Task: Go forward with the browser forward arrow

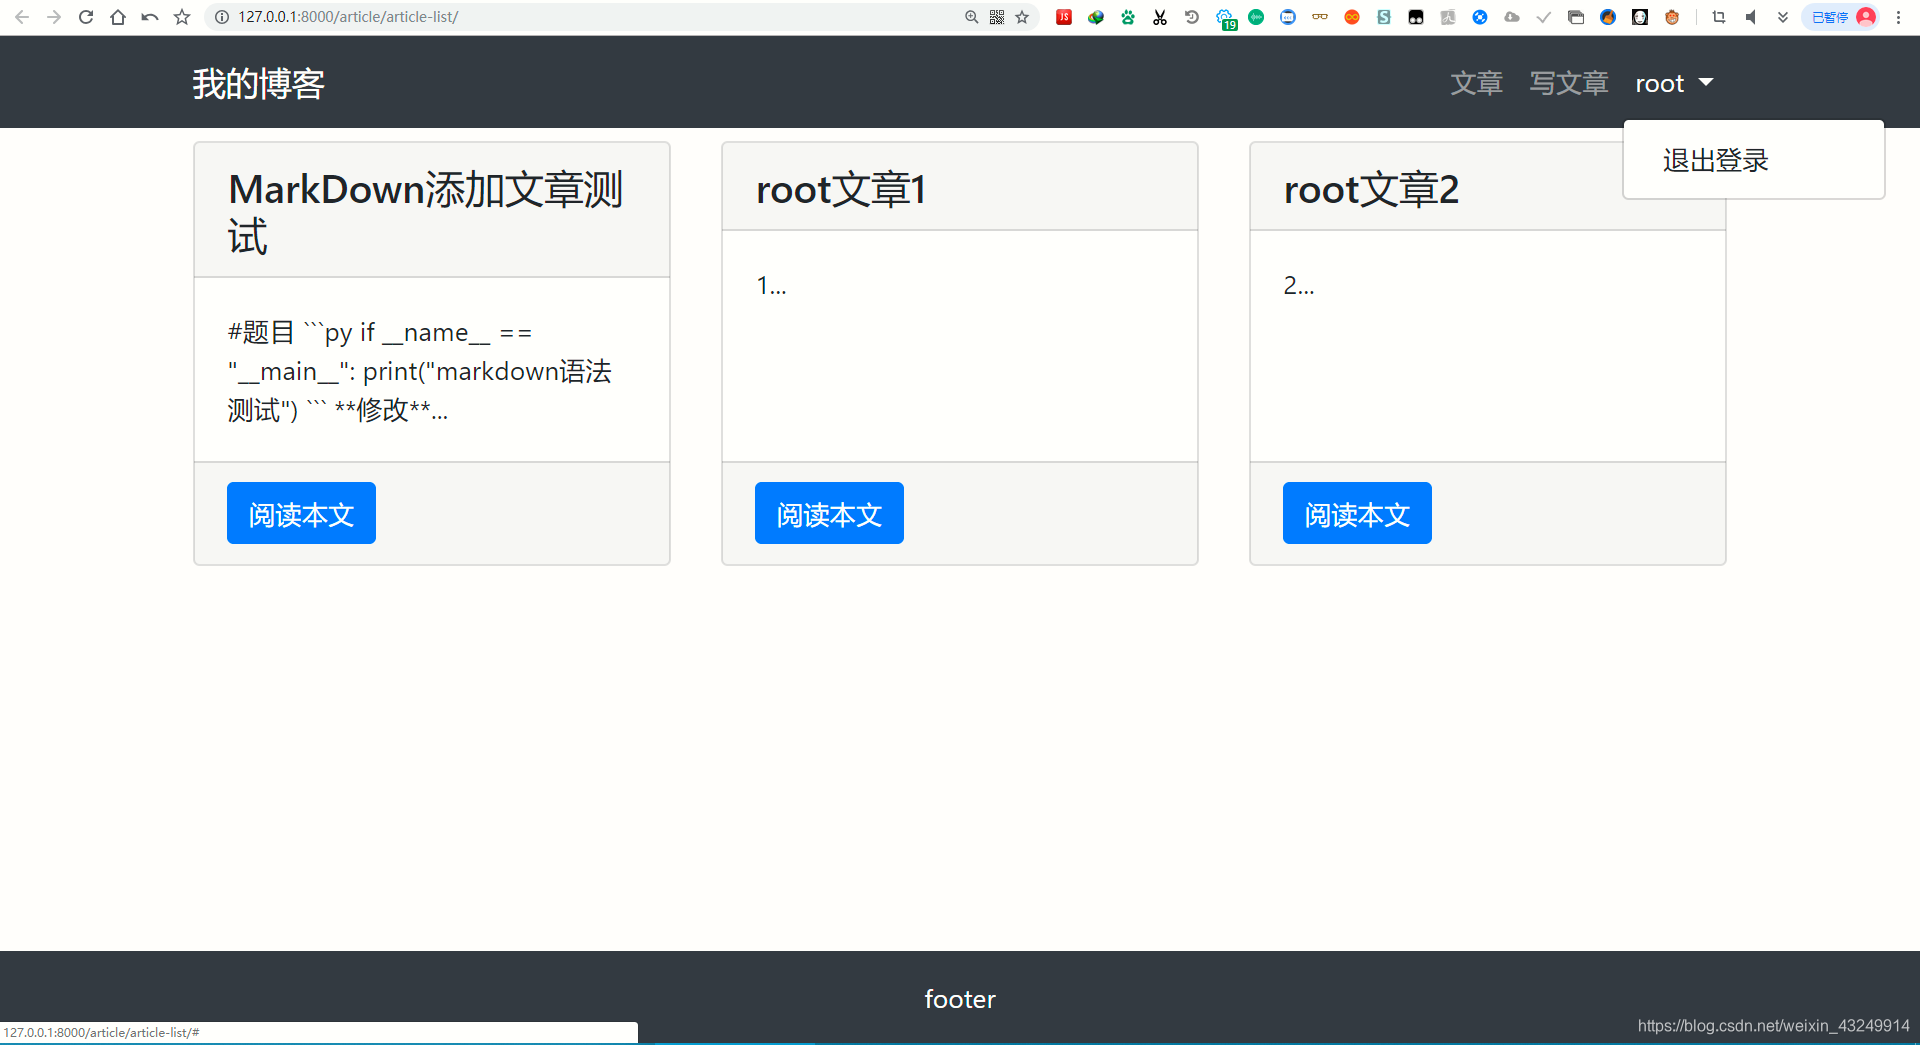Action: point(54,17)
